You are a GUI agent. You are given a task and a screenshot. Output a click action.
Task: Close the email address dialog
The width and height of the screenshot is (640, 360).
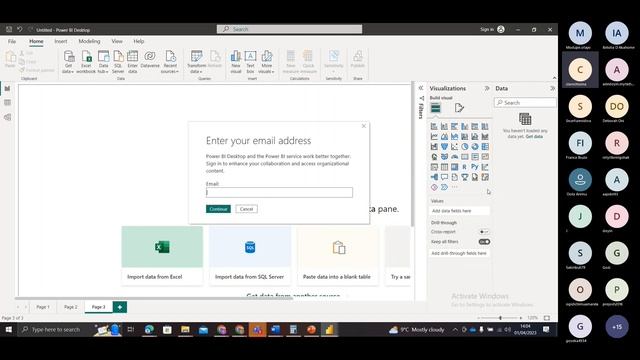coord(364,126)
